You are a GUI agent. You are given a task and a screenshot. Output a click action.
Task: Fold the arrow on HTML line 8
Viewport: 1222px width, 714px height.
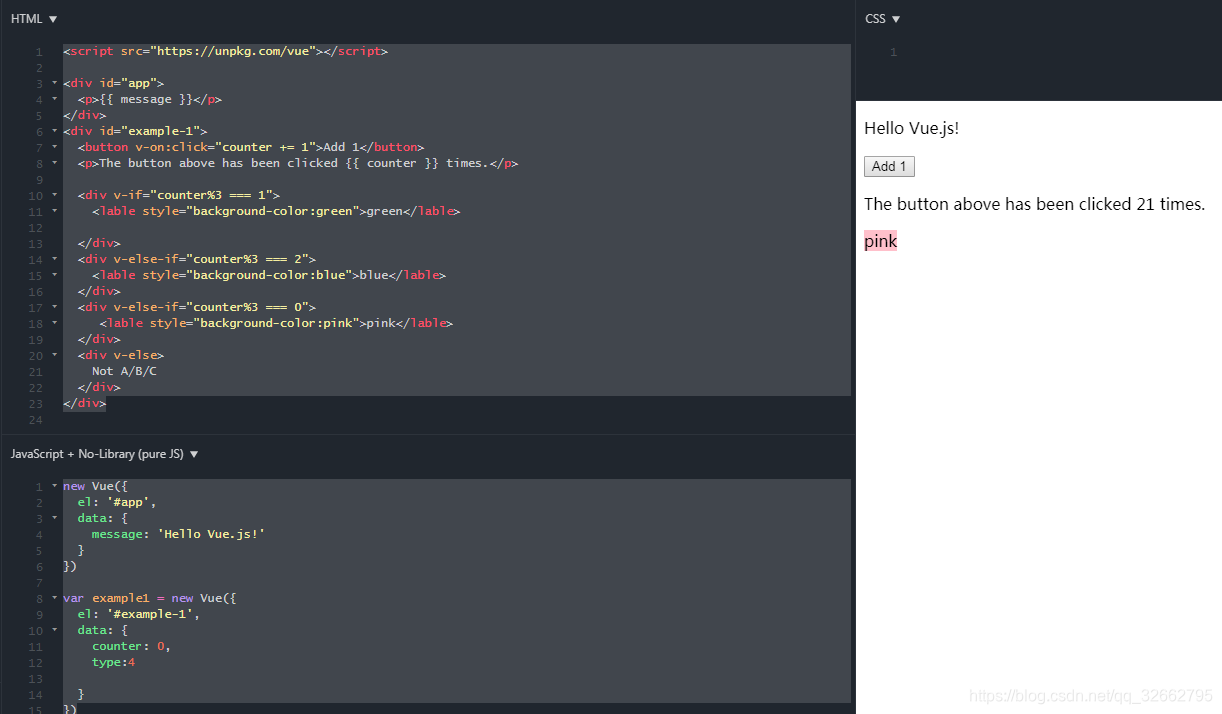[54, 163]
